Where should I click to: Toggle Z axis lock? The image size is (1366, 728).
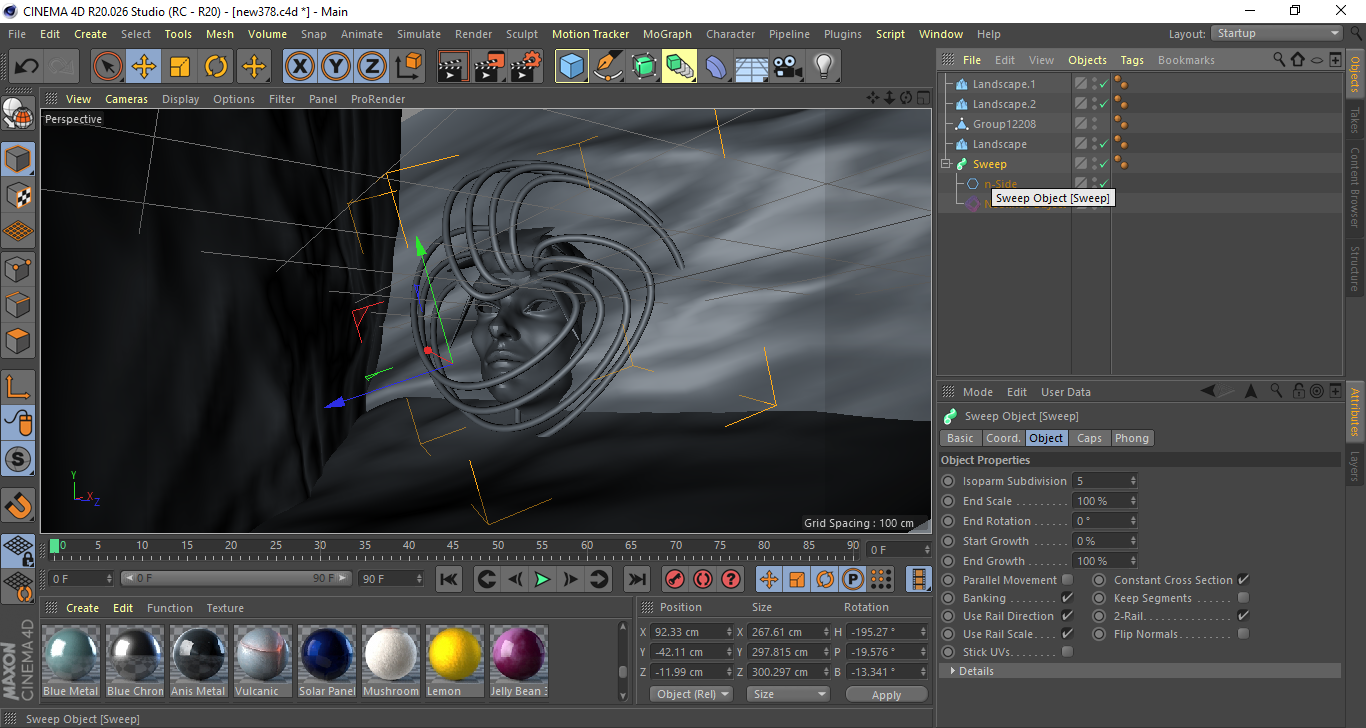point(372,67)
